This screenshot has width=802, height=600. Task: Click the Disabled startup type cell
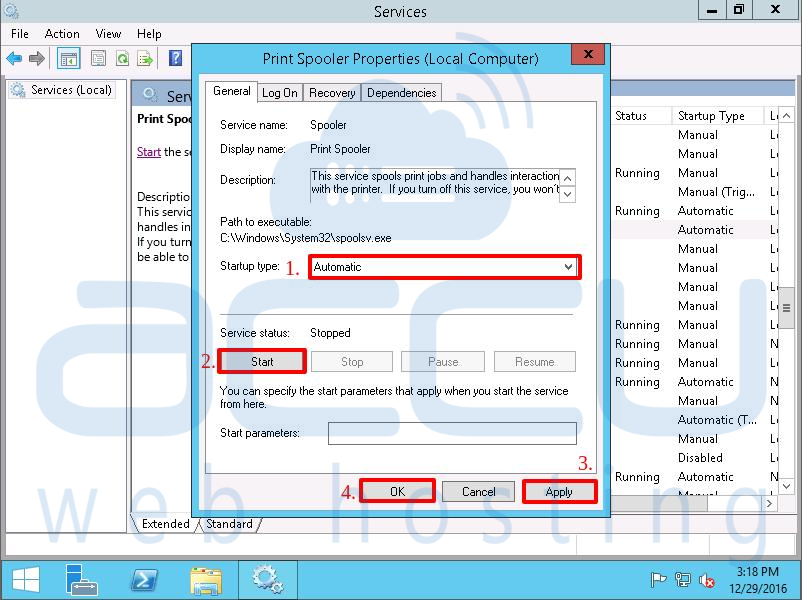700,458
